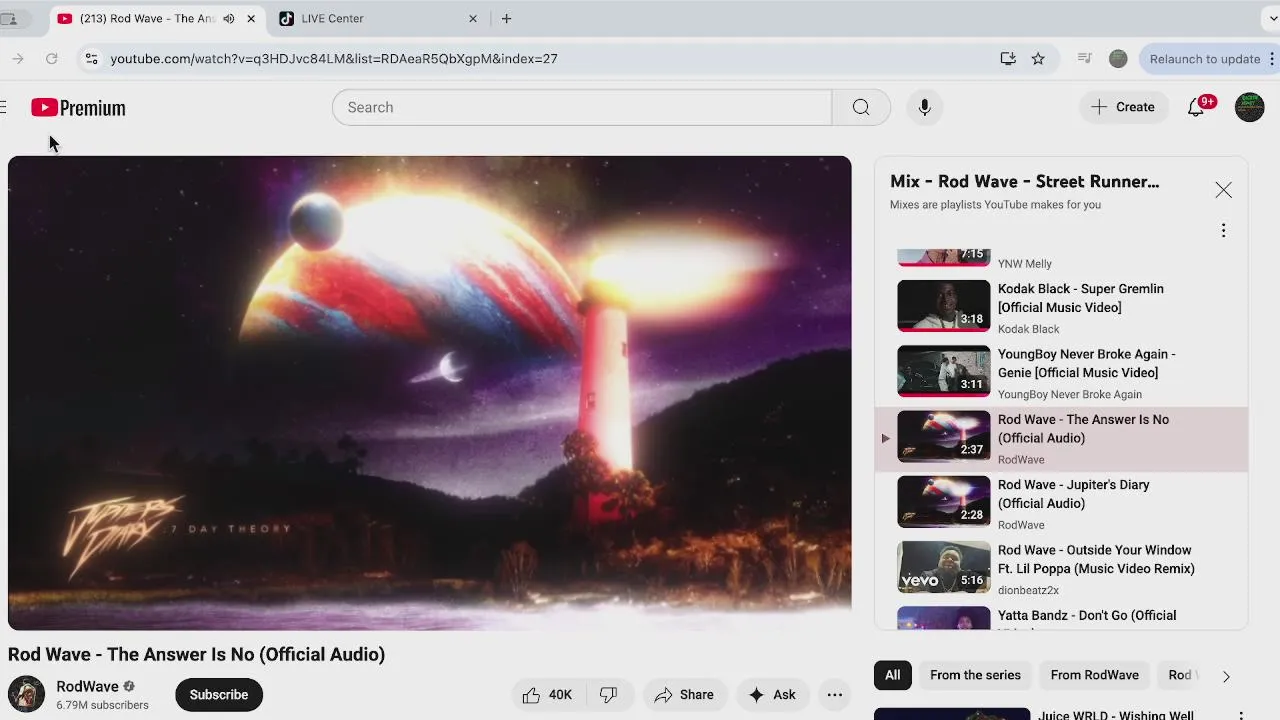Open the Chrome profile avatar

(1118, 59)
